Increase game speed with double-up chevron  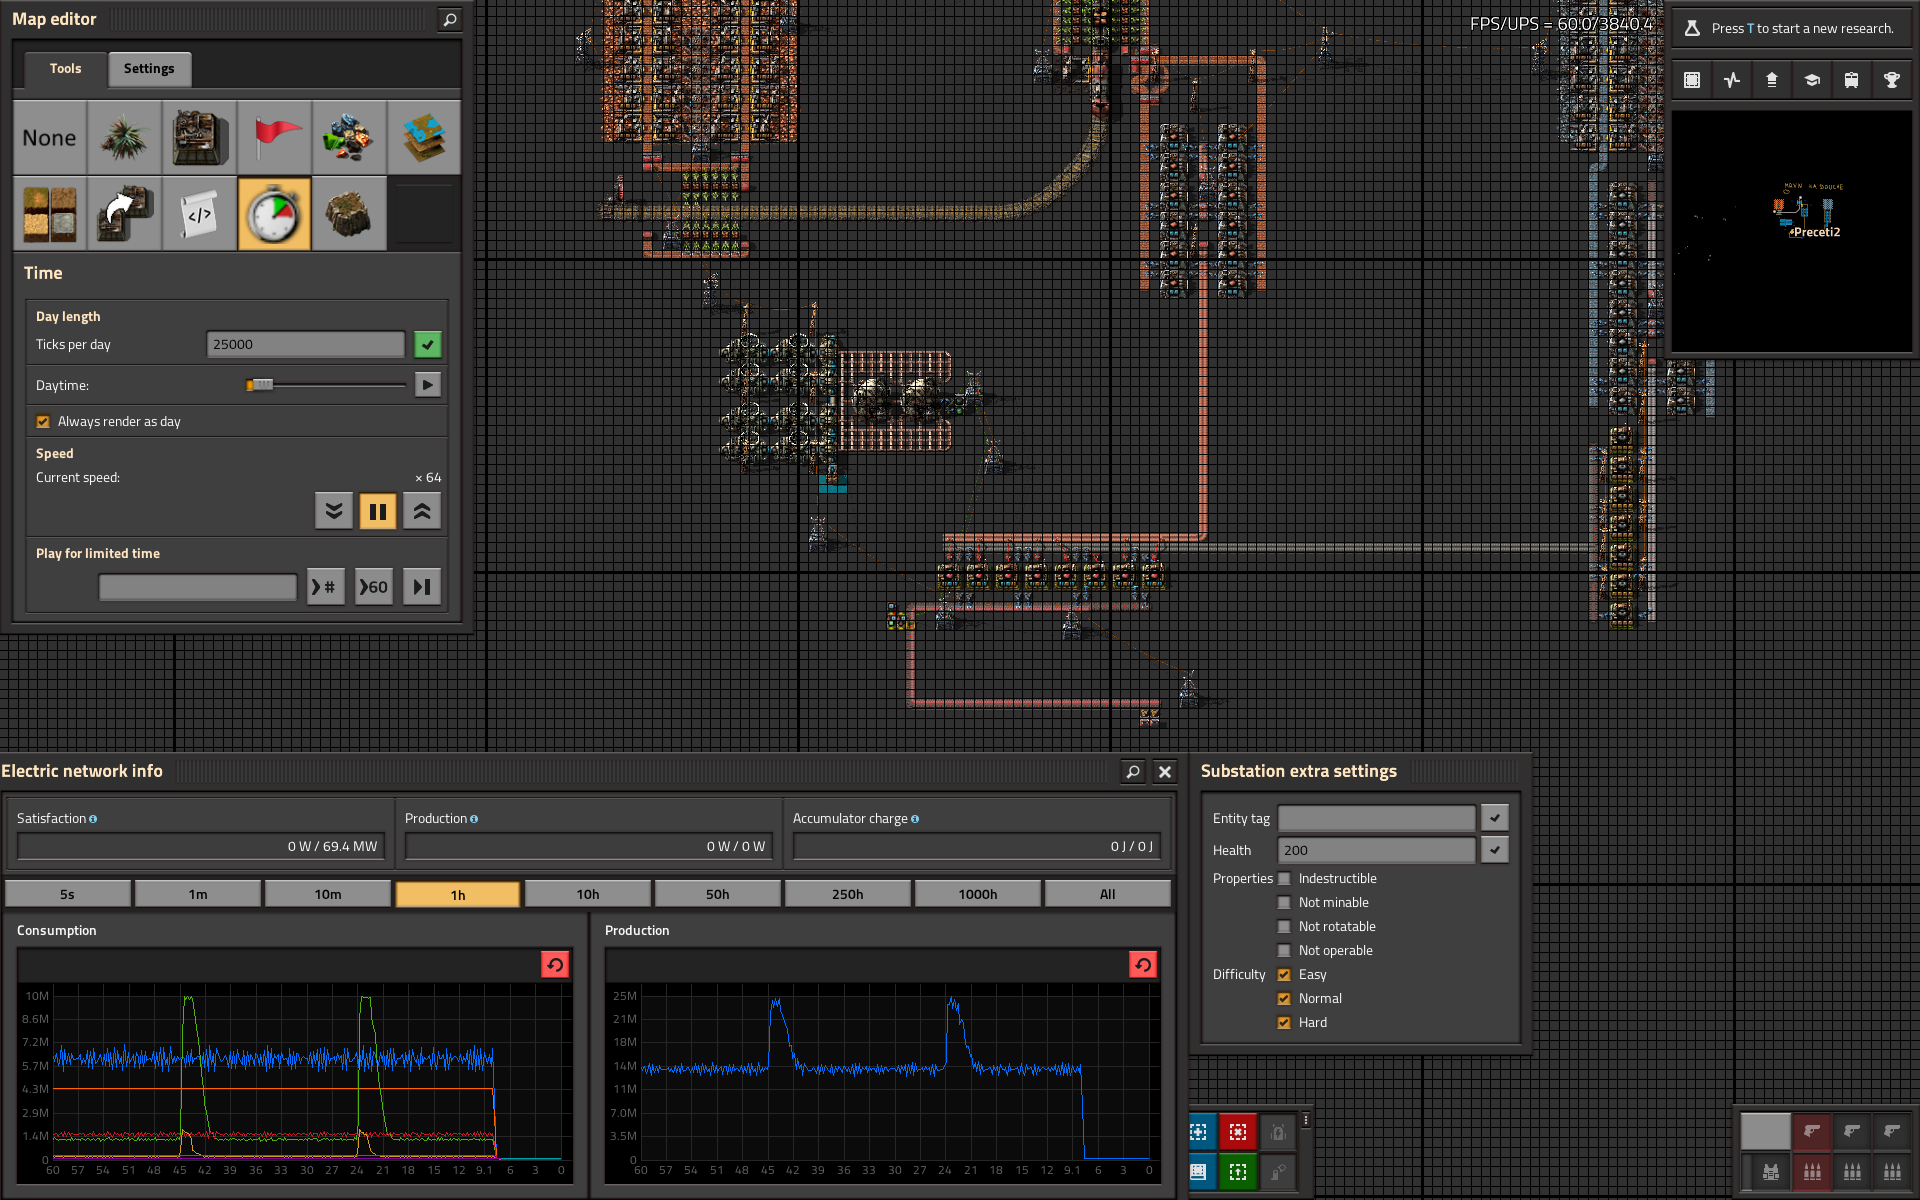click(x=422, y=512)
